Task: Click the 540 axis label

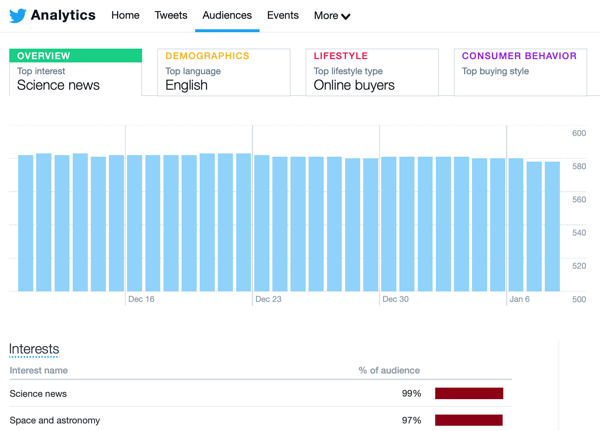Action: point(579,233)
